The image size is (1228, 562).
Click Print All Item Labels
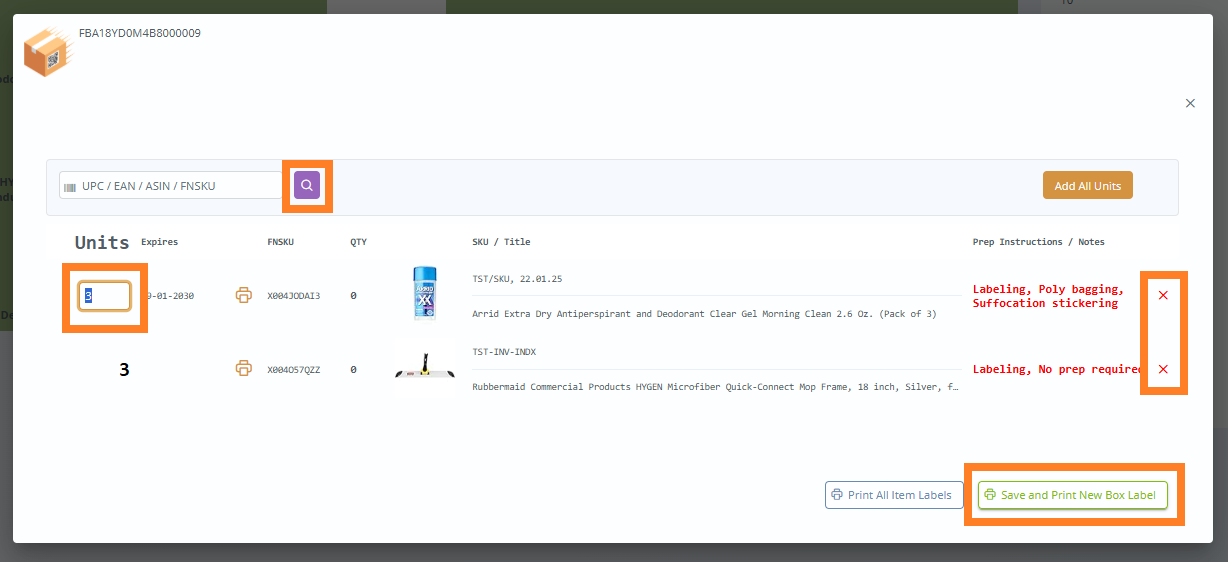point(894,495)
